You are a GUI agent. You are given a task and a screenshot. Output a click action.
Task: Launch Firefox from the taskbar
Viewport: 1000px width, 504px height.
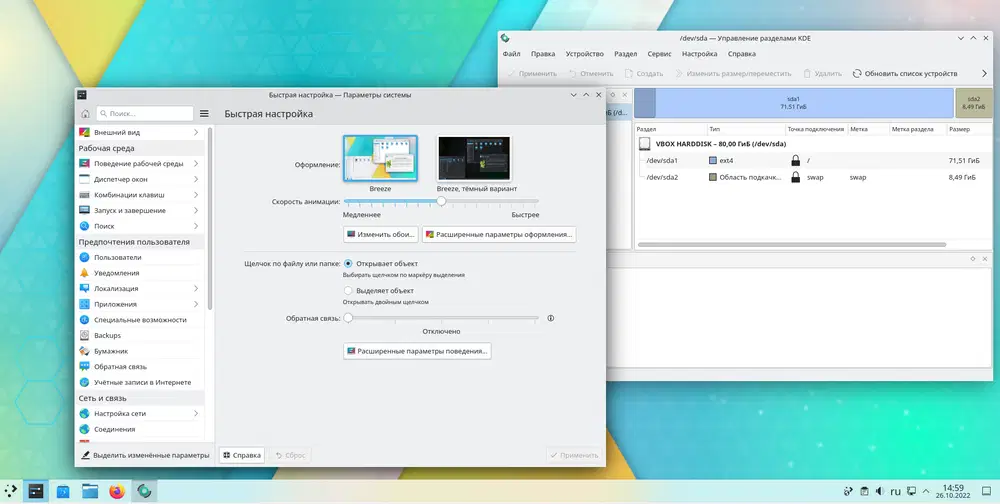point(117,491)
